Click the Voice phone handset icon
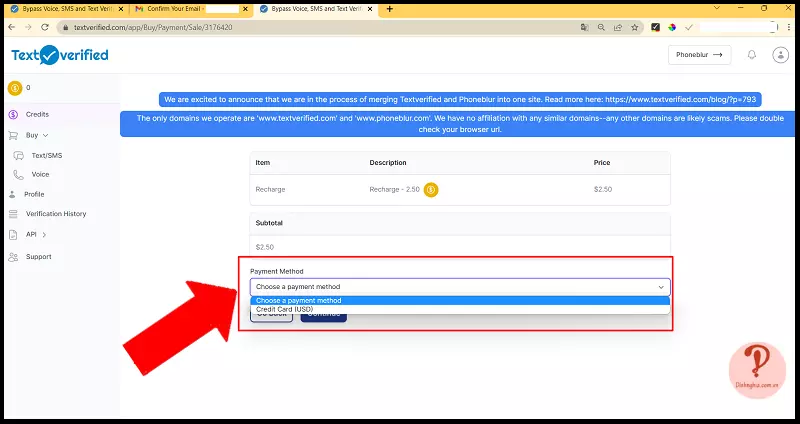 pos(18,174)
